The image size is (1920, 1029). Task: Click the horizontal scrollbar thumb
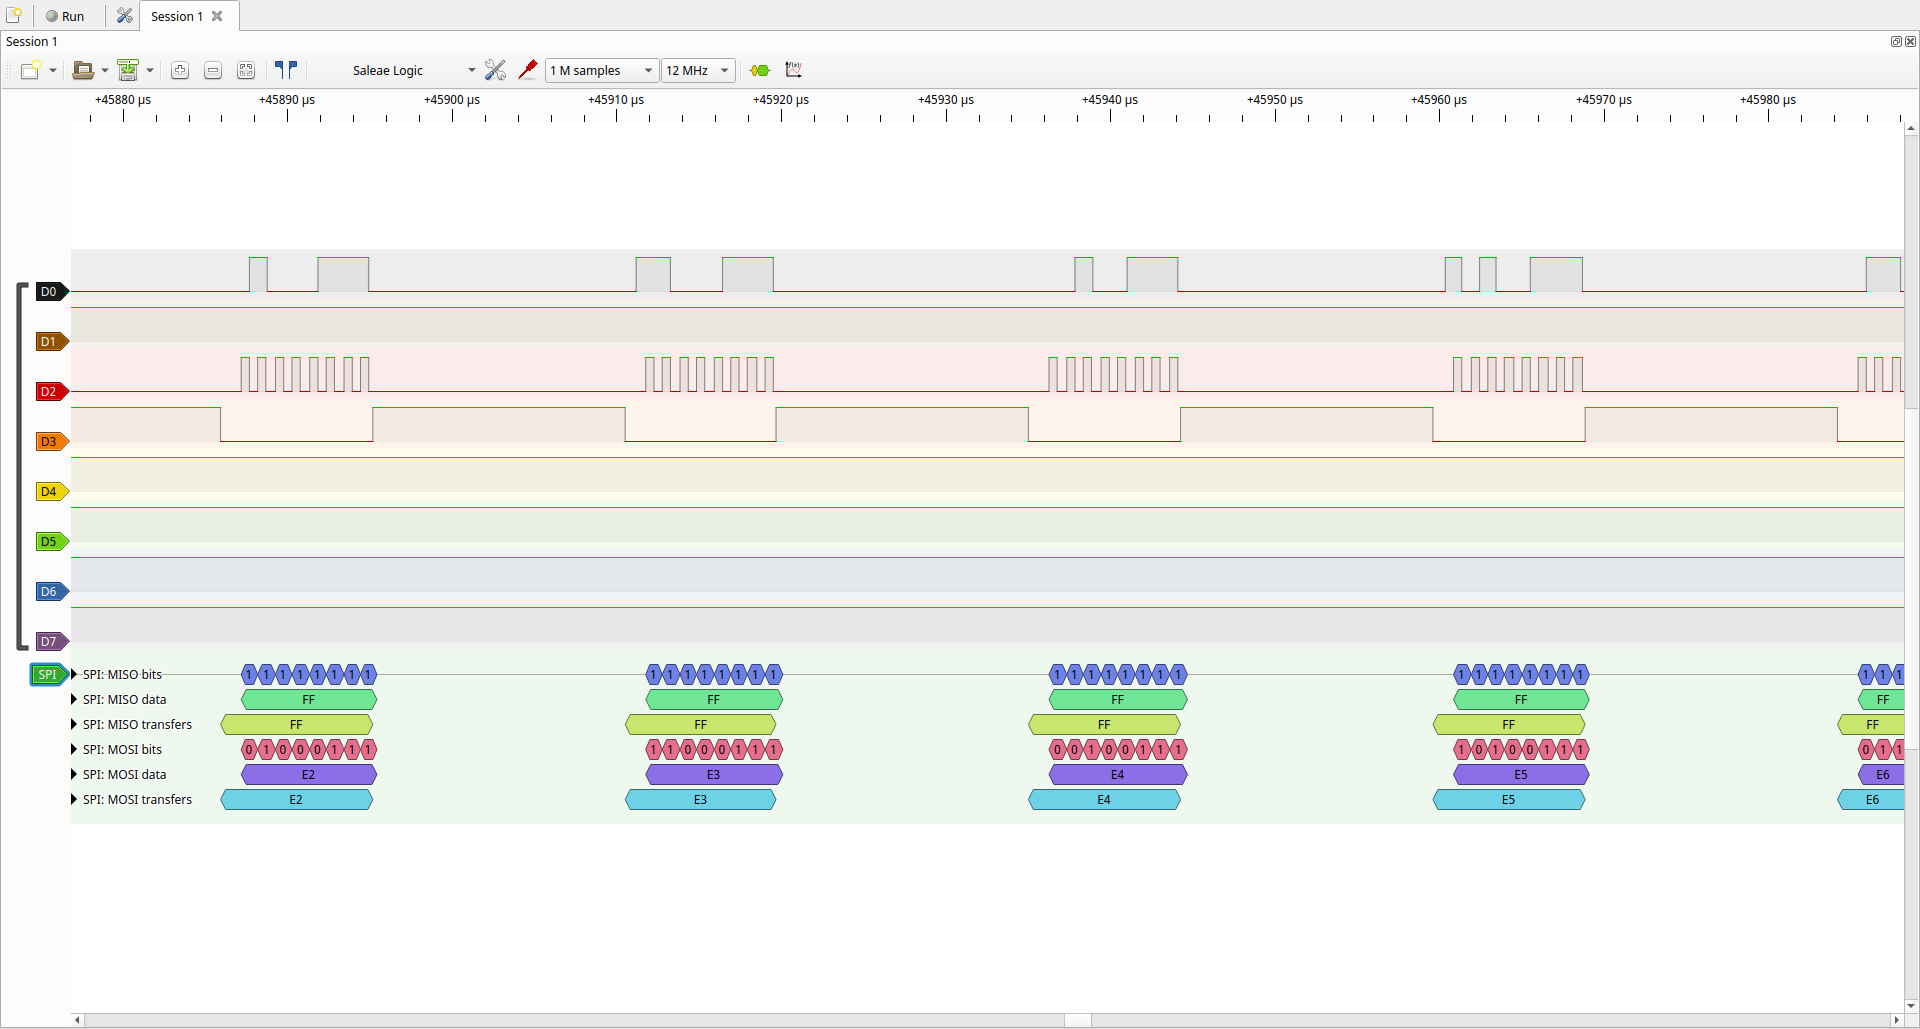point(1077,1020)
